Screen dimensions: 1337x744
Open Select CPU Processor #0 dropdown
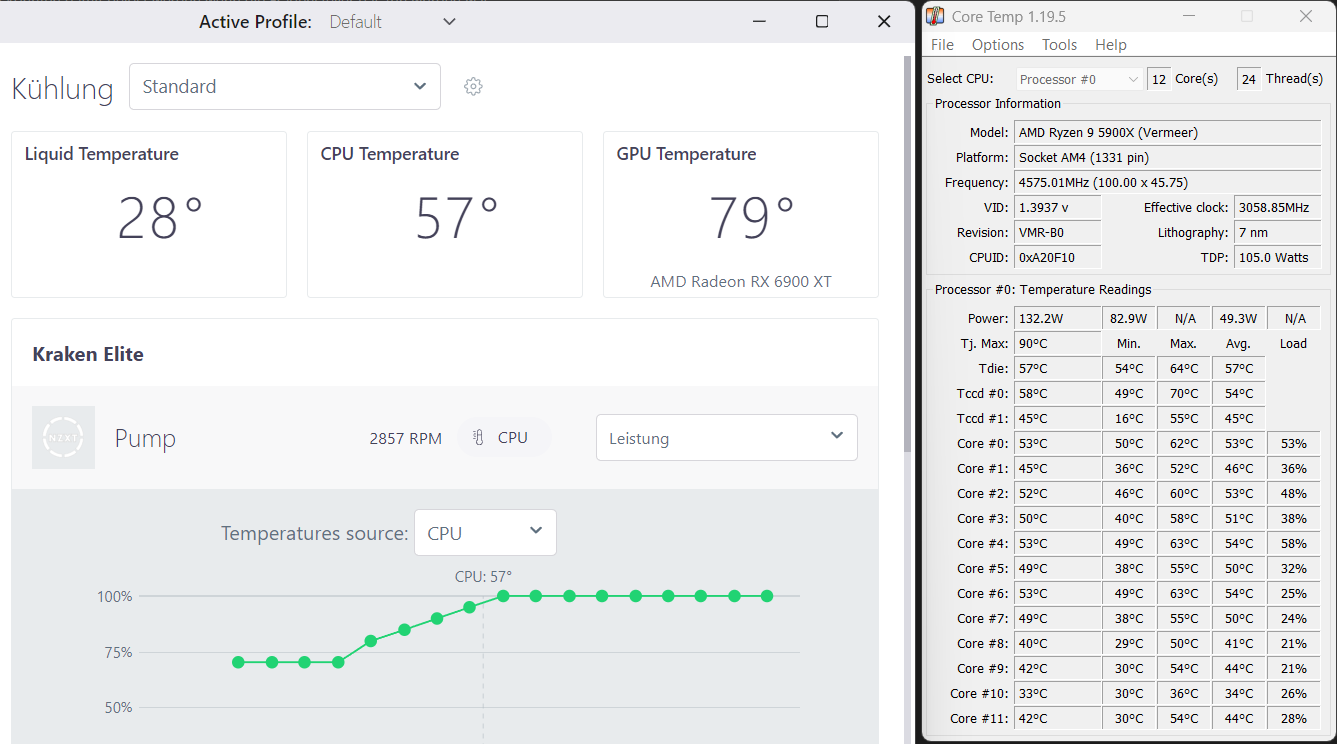1080,79
